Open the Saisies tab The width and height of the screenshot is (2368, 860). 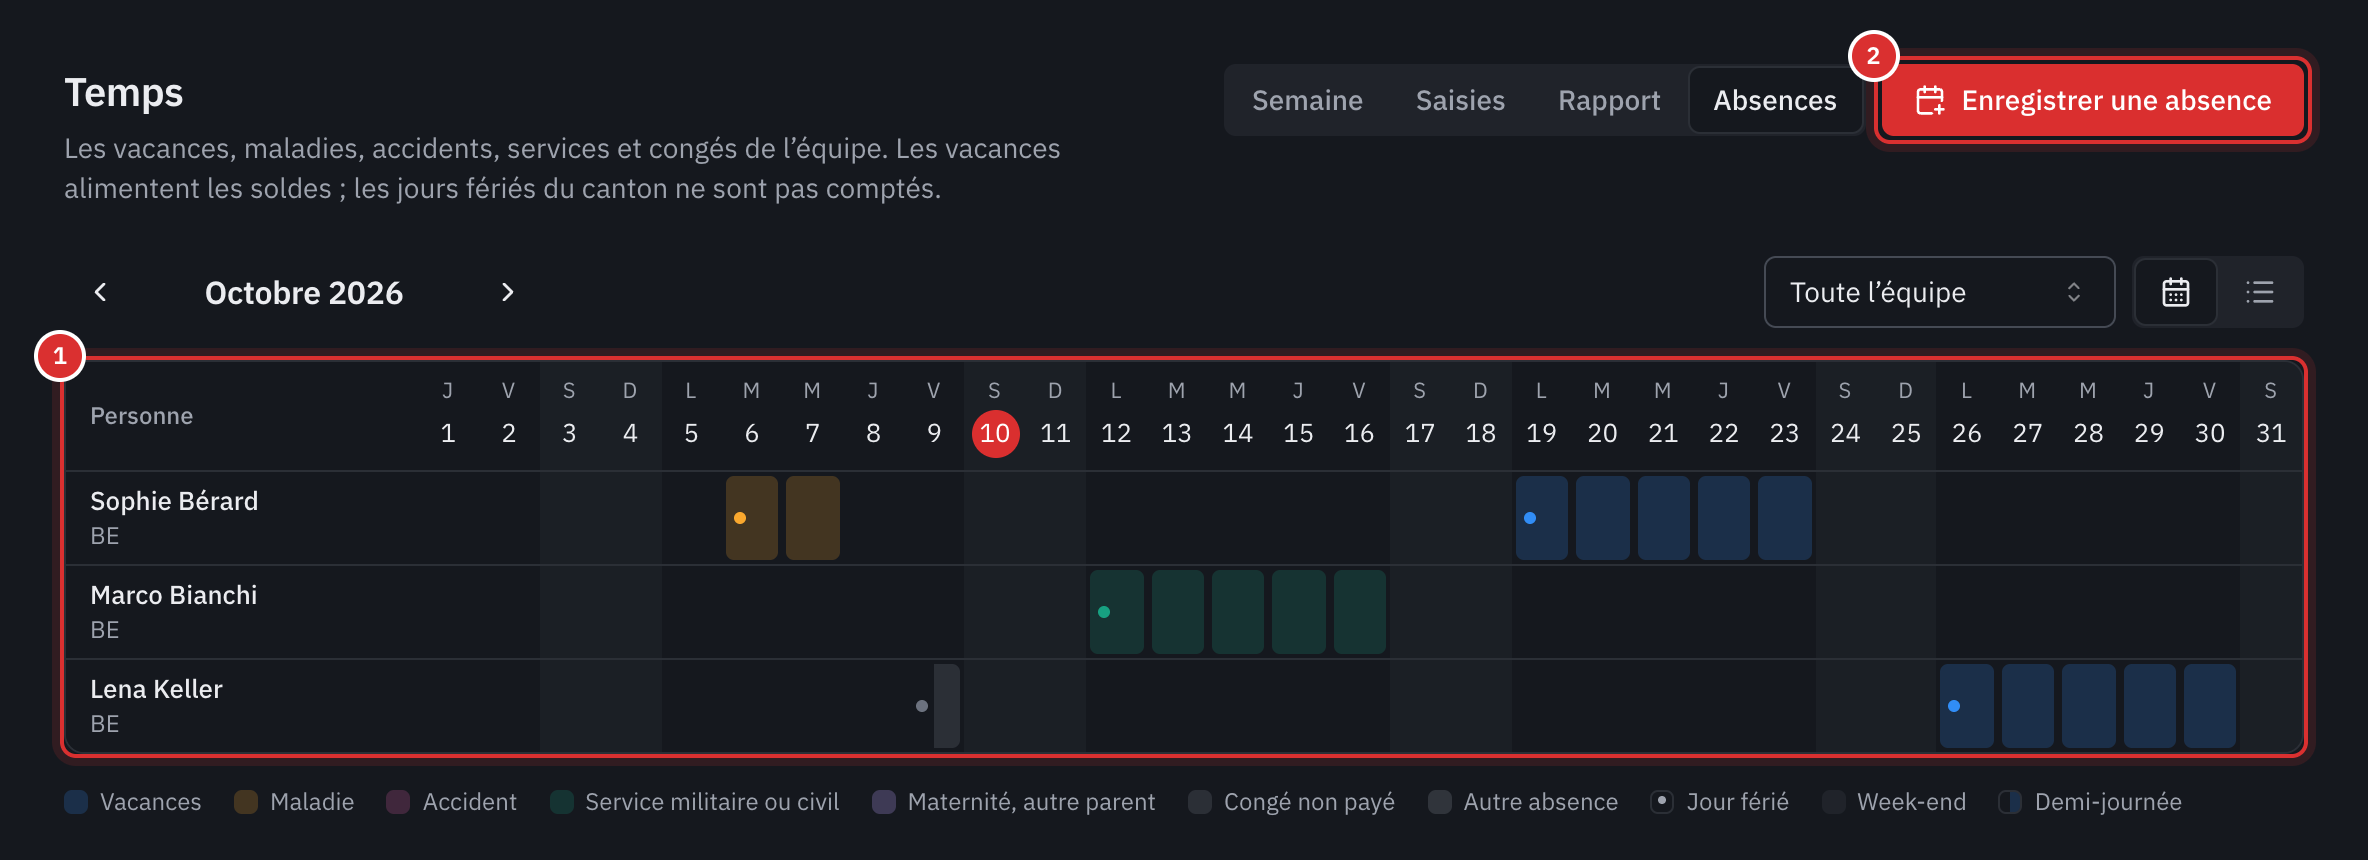1460,100
